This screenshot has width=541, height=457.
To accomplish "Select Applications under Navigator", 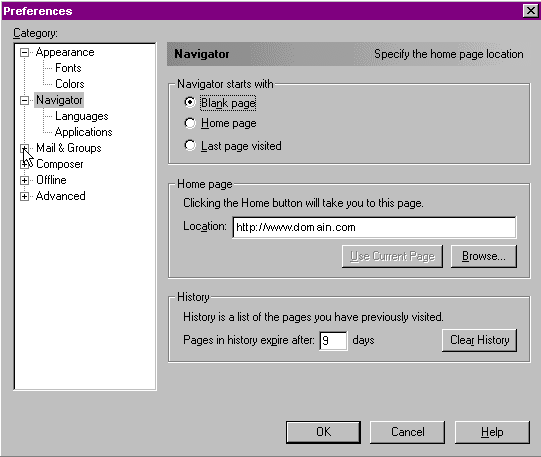I will click(x=83, y=132).
